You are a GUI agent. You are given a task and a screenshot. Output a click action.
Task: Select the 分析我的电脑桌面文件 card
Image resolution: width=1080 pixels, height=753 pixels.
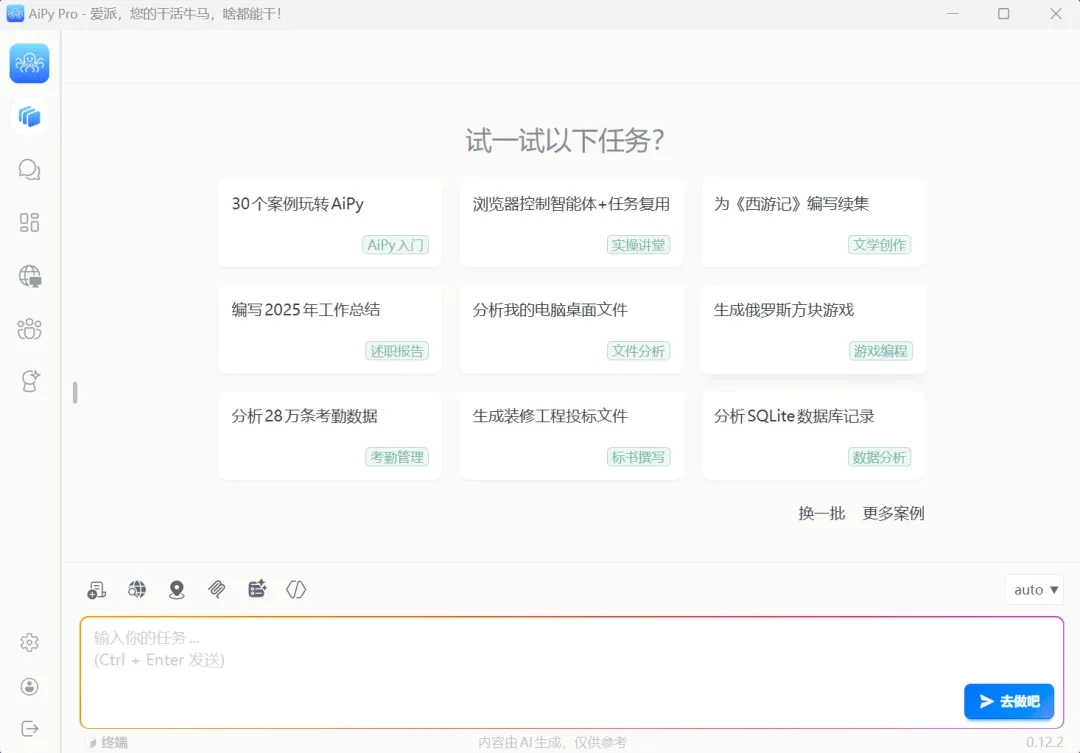572,329
